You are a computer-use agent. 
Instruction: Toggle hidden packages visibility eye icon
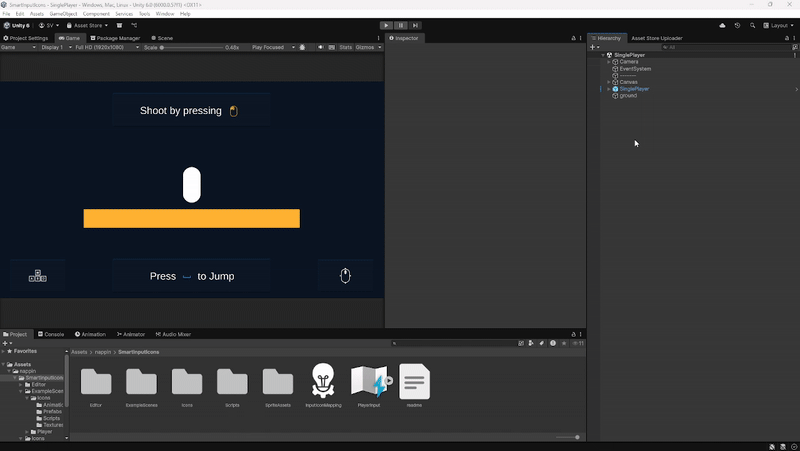578,344
